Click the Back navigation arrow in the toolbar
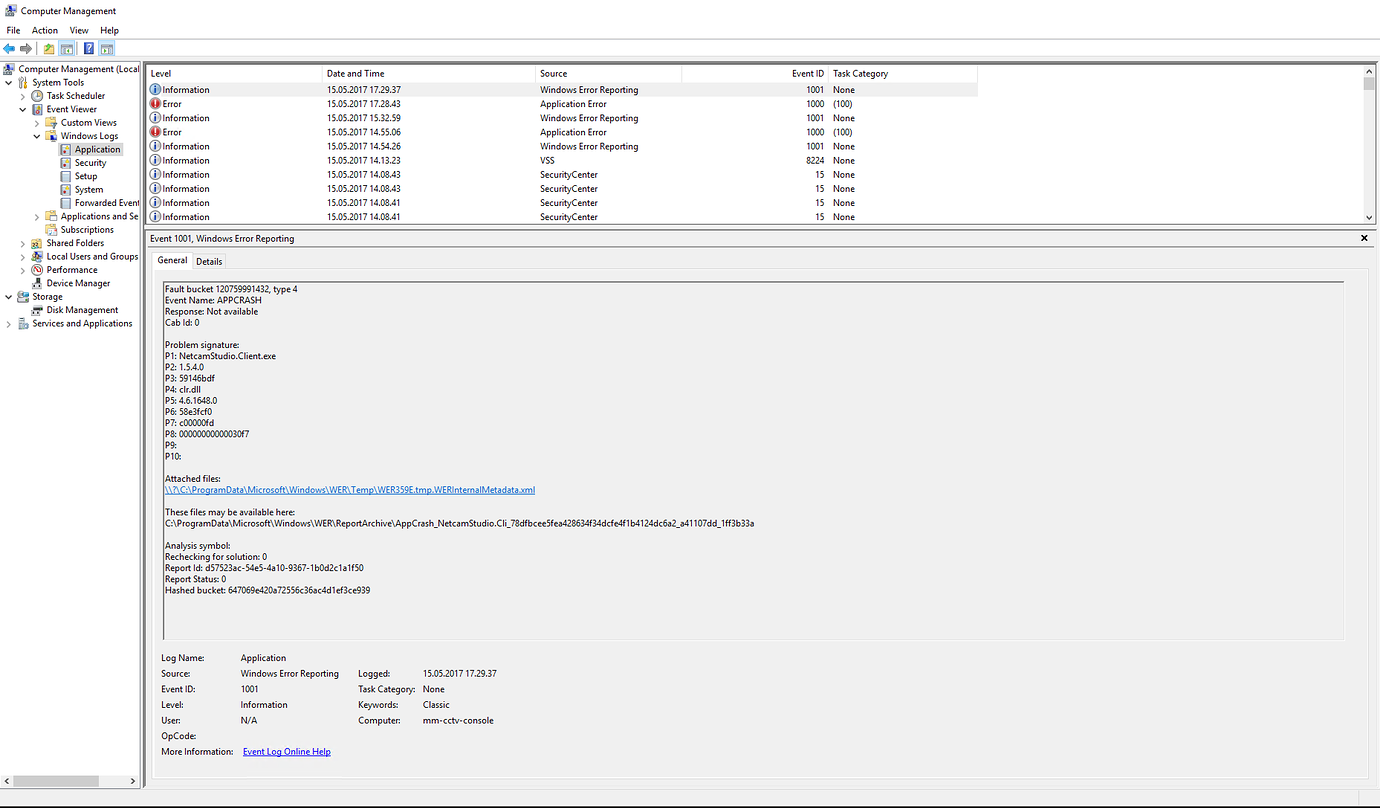The height and width of the screenshot is (808, 1380). pos(10,47)
